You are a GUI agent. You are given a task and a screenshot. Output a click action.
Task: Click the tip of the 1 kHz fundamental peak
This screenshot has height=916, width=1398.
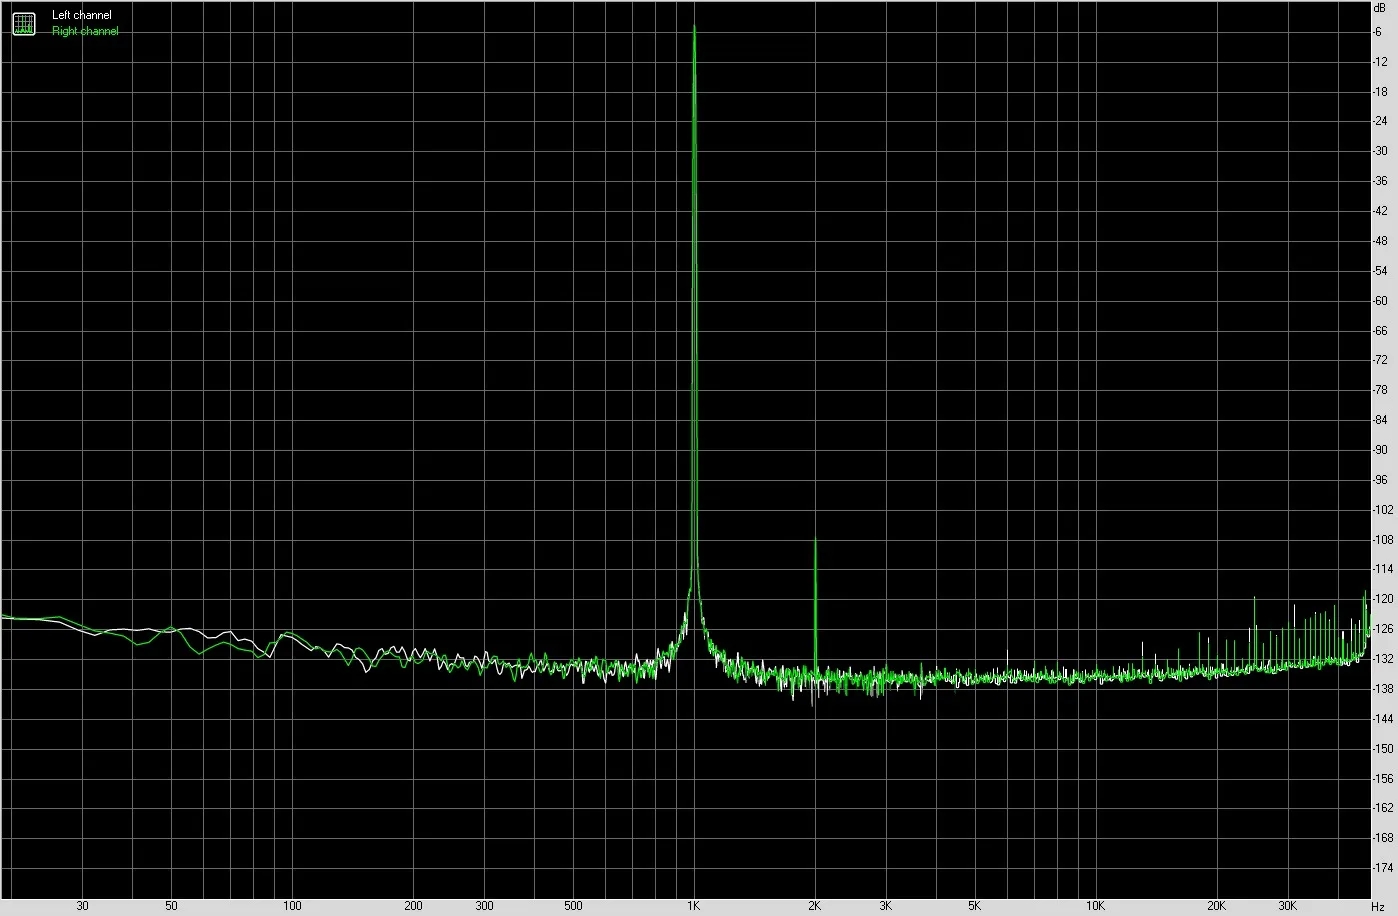click(x=694, y=26)
